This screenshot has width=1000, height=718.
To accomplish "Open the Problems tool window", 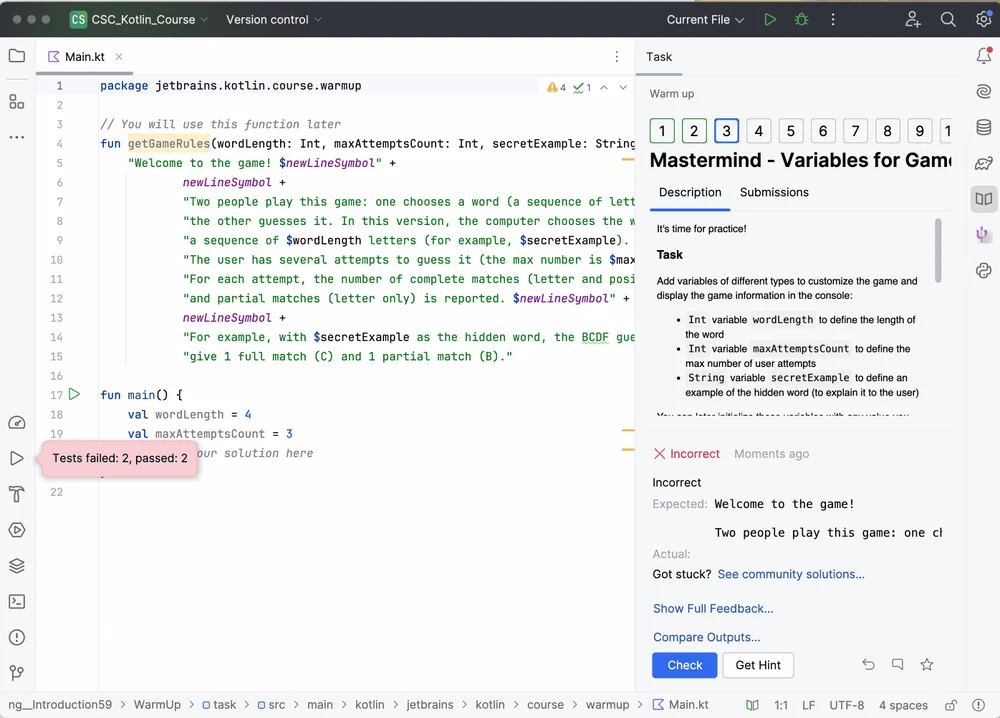I will (17, 637).
